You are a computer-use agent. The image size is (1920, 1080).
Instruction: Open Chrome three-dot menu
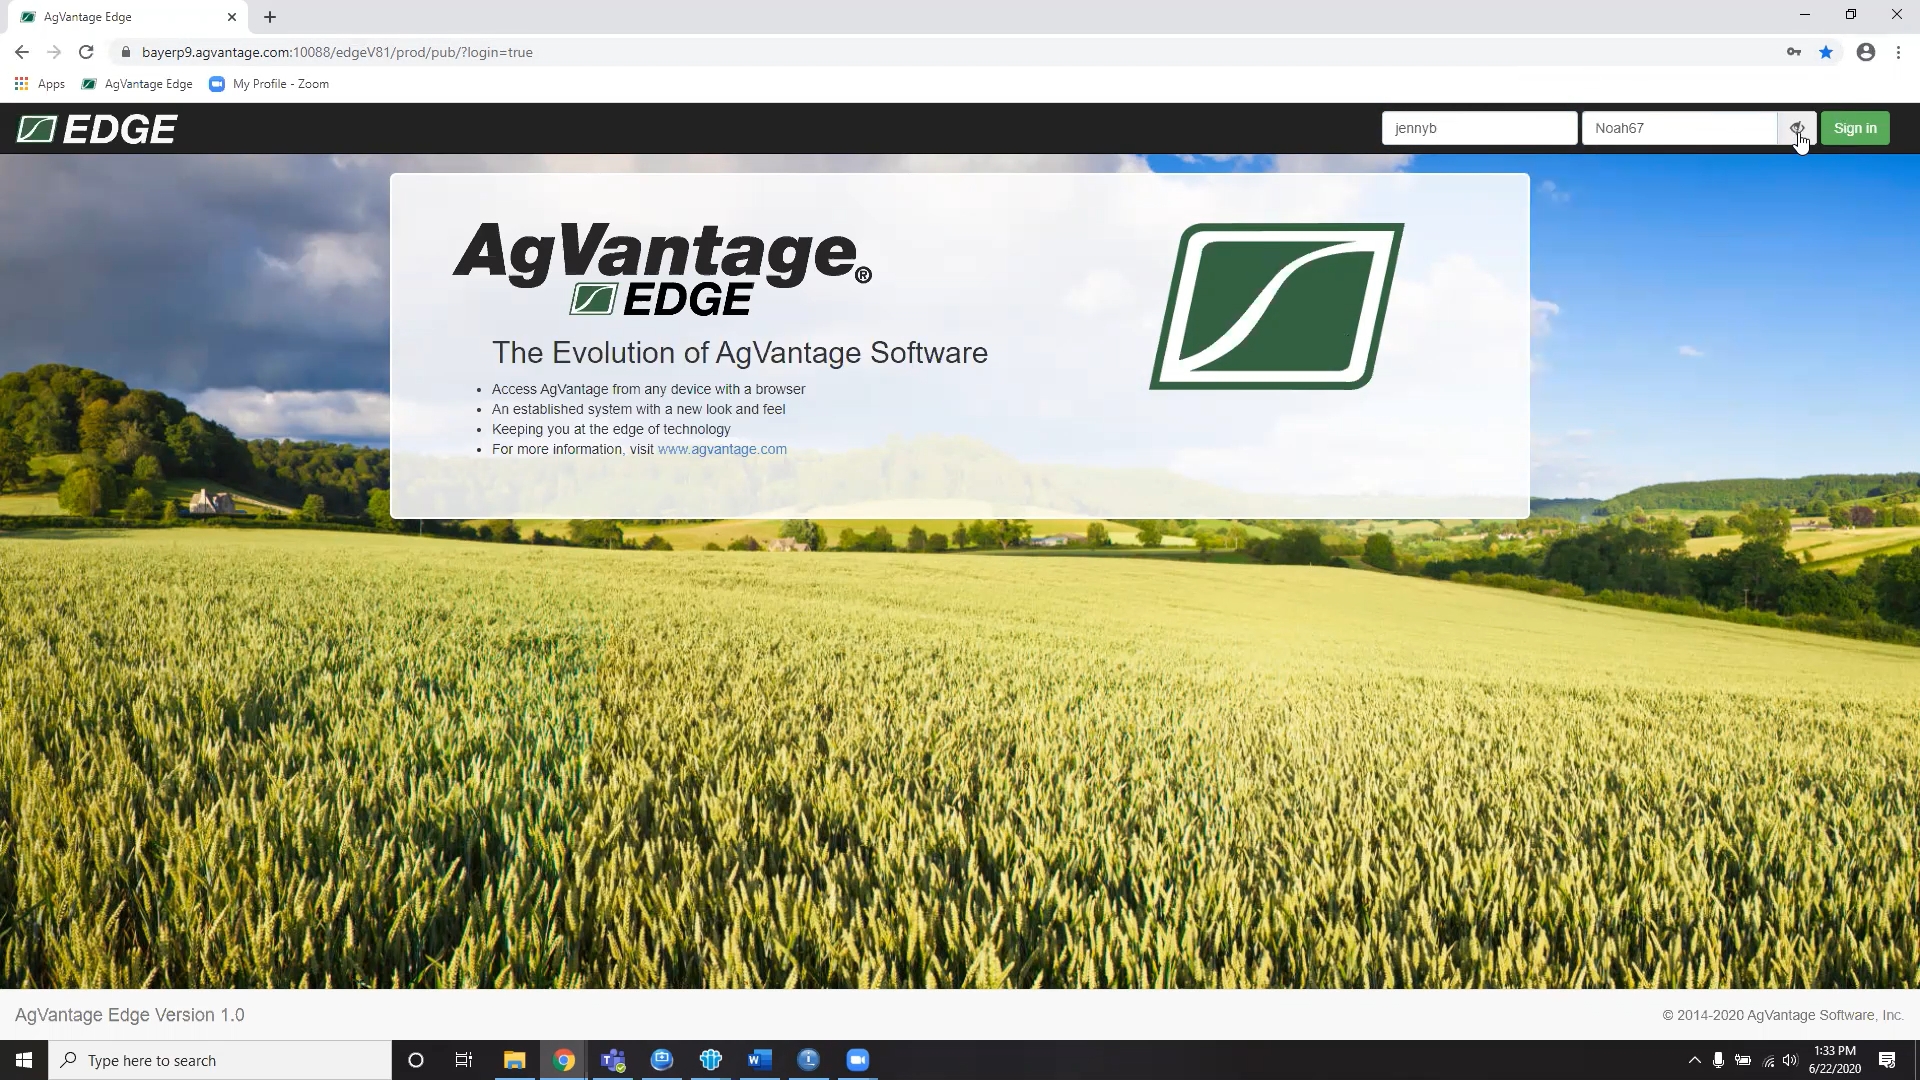[1898, 52]
